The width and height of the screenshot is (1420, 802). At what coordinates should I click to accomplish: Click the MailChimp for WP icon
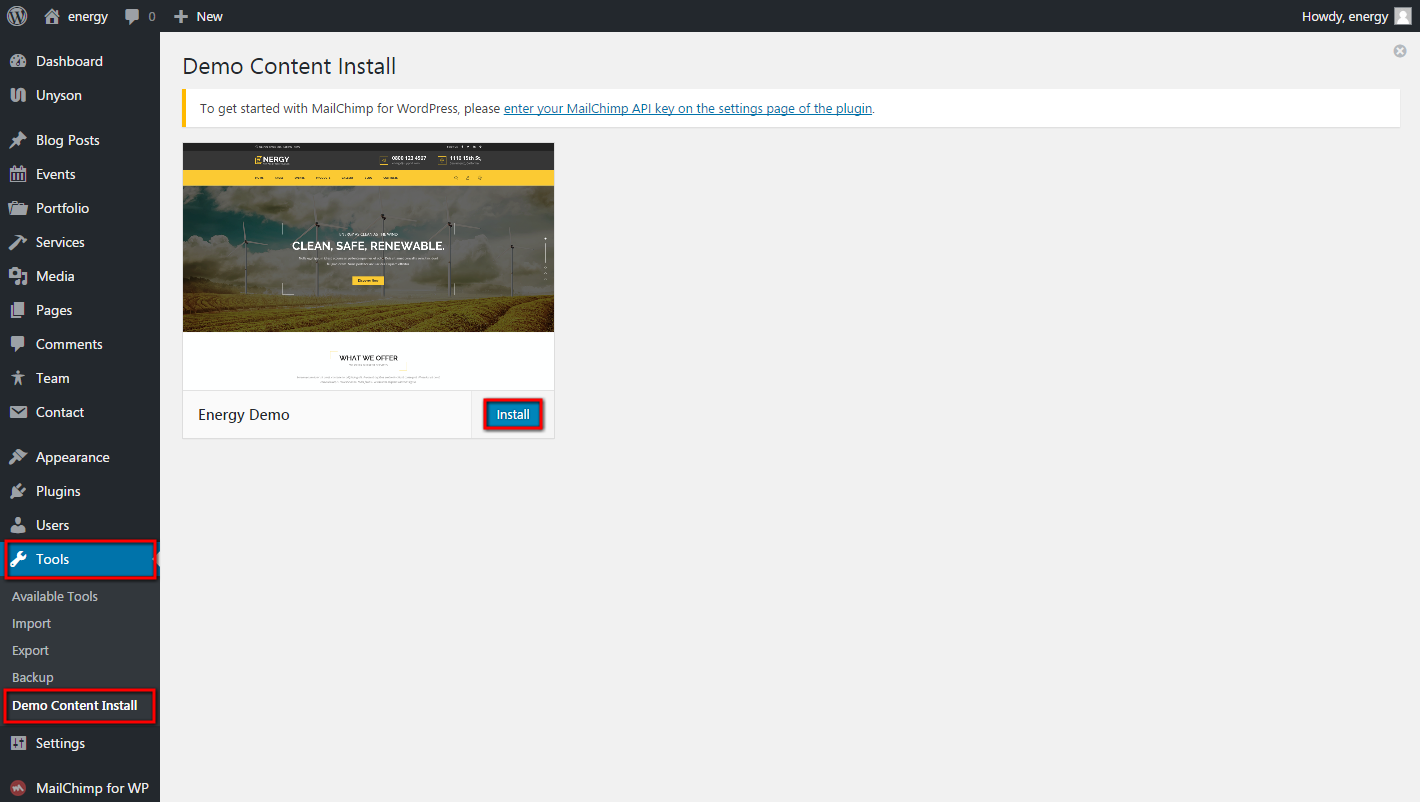[x=18, y=788]
